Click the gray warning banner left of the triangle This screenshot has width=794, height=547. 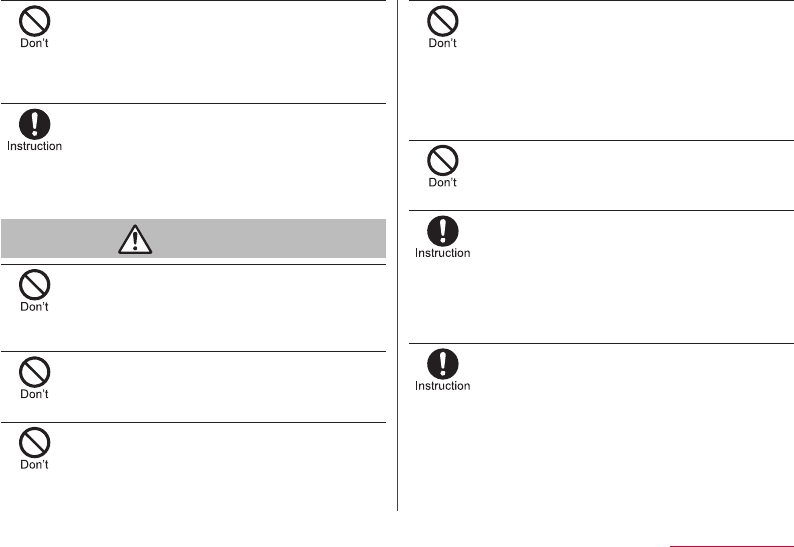tap(60, 238)
